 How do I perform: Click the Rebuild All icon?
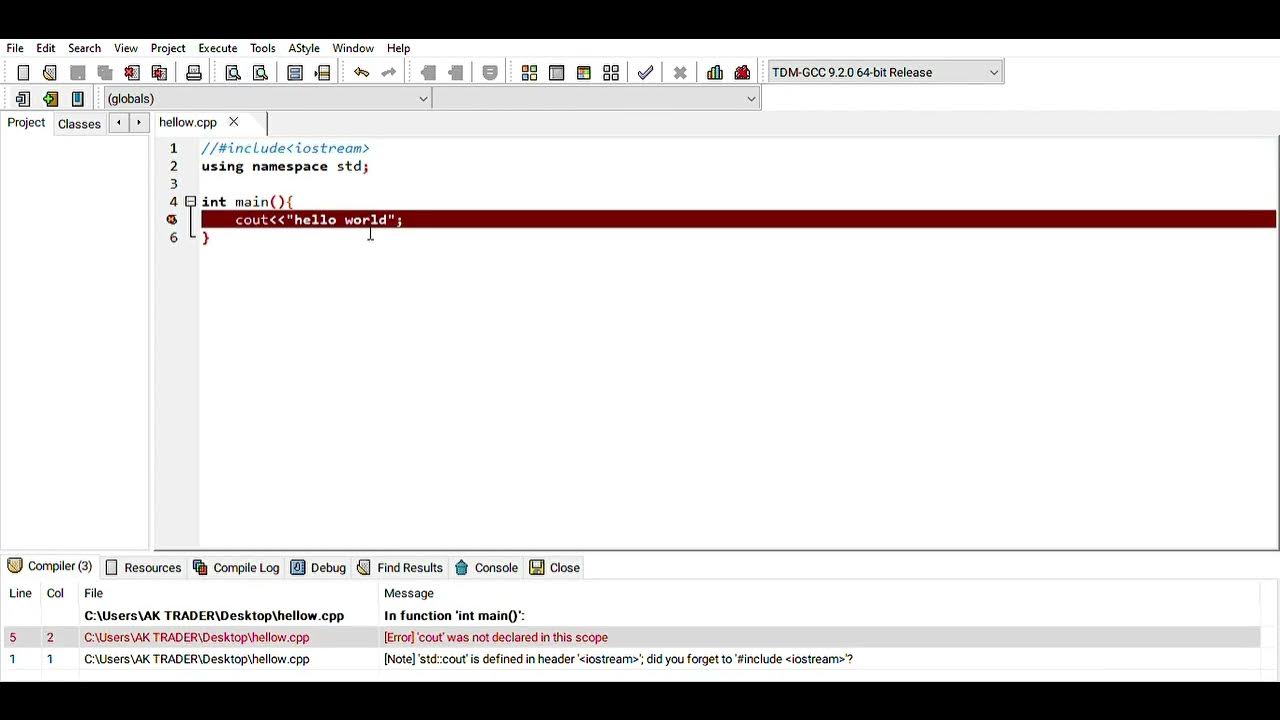coord(610,72)
